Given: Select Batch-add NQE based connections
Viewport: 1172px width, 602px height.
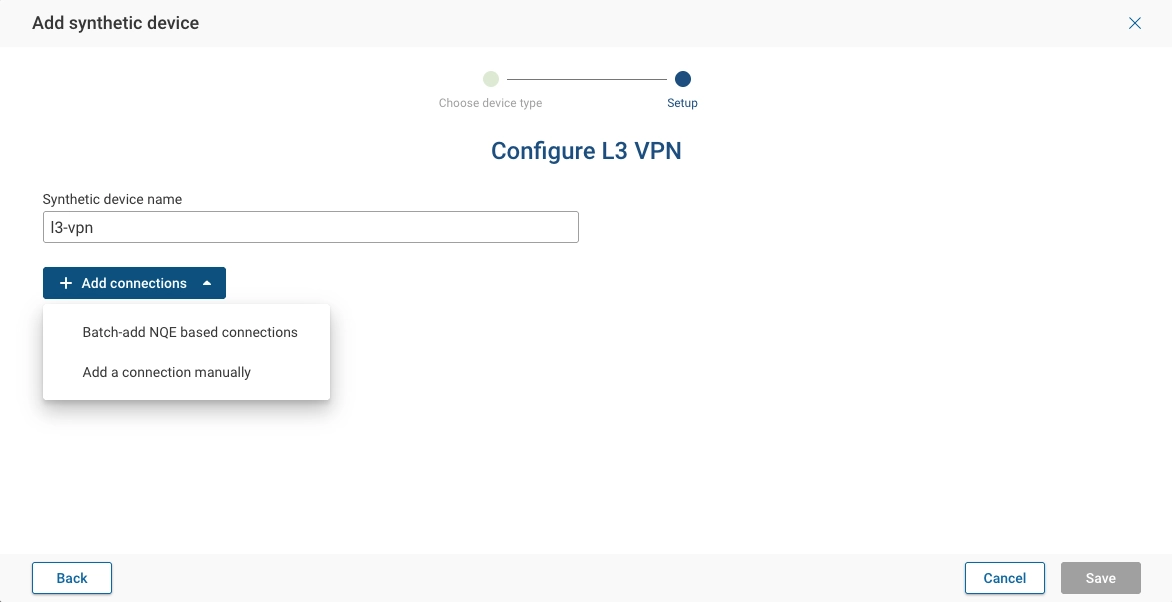Looking at the screenshot, I should coord(190,332).
